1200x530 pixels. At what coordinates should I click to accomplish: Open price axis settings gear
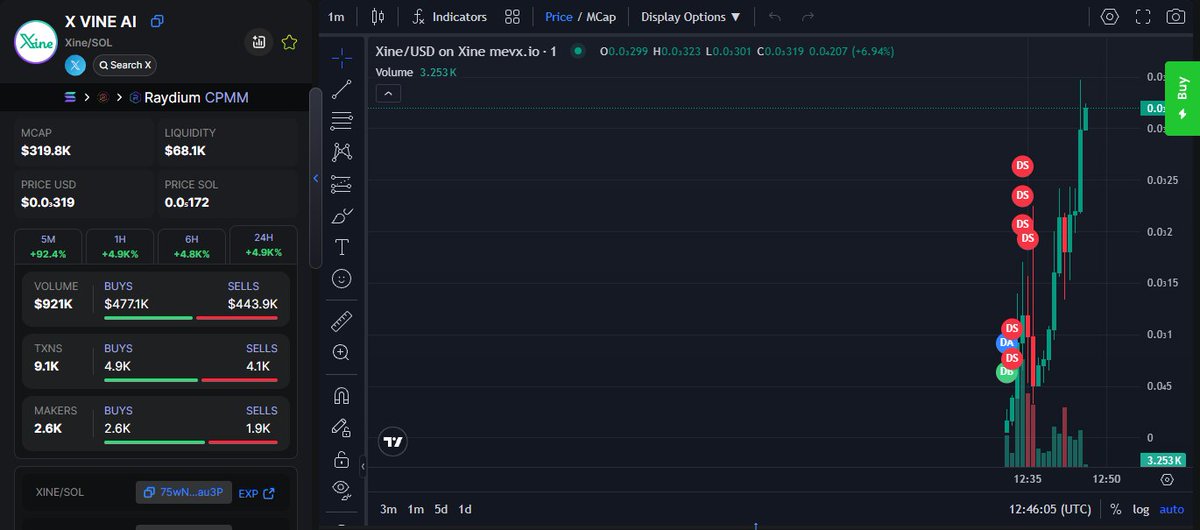[x=1167, y=479]
